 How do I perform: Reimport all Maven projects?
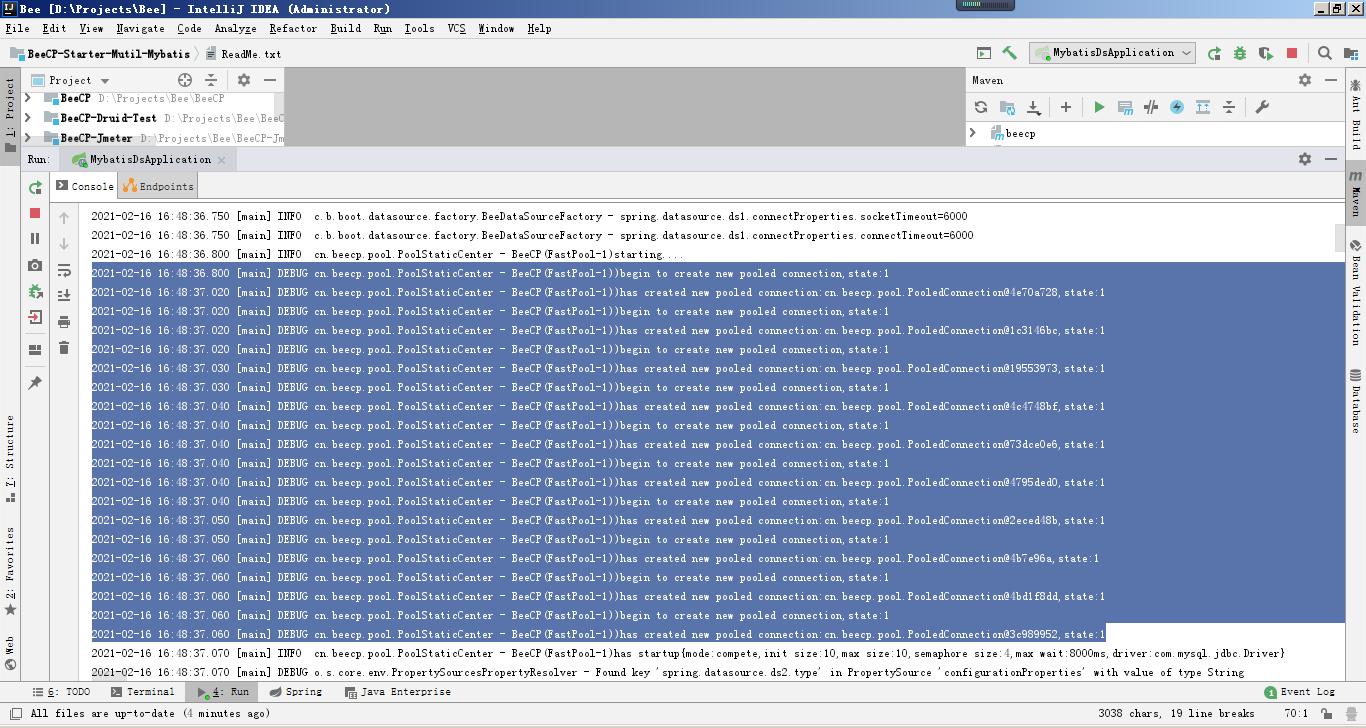[x=981, y=107]
